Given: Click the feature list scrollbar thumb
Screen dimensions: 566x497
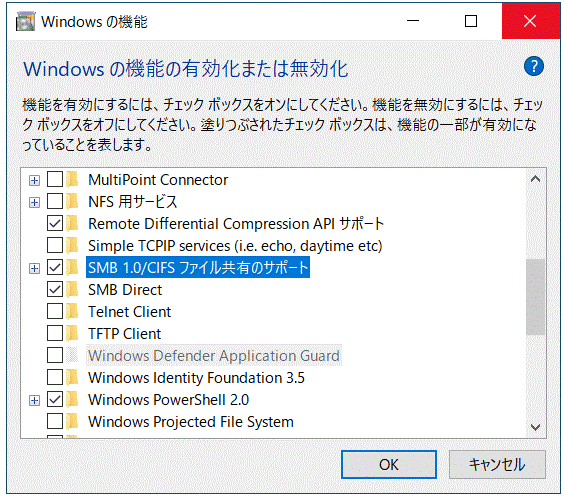Looking at the screenshot, I should tap(535, 297).
